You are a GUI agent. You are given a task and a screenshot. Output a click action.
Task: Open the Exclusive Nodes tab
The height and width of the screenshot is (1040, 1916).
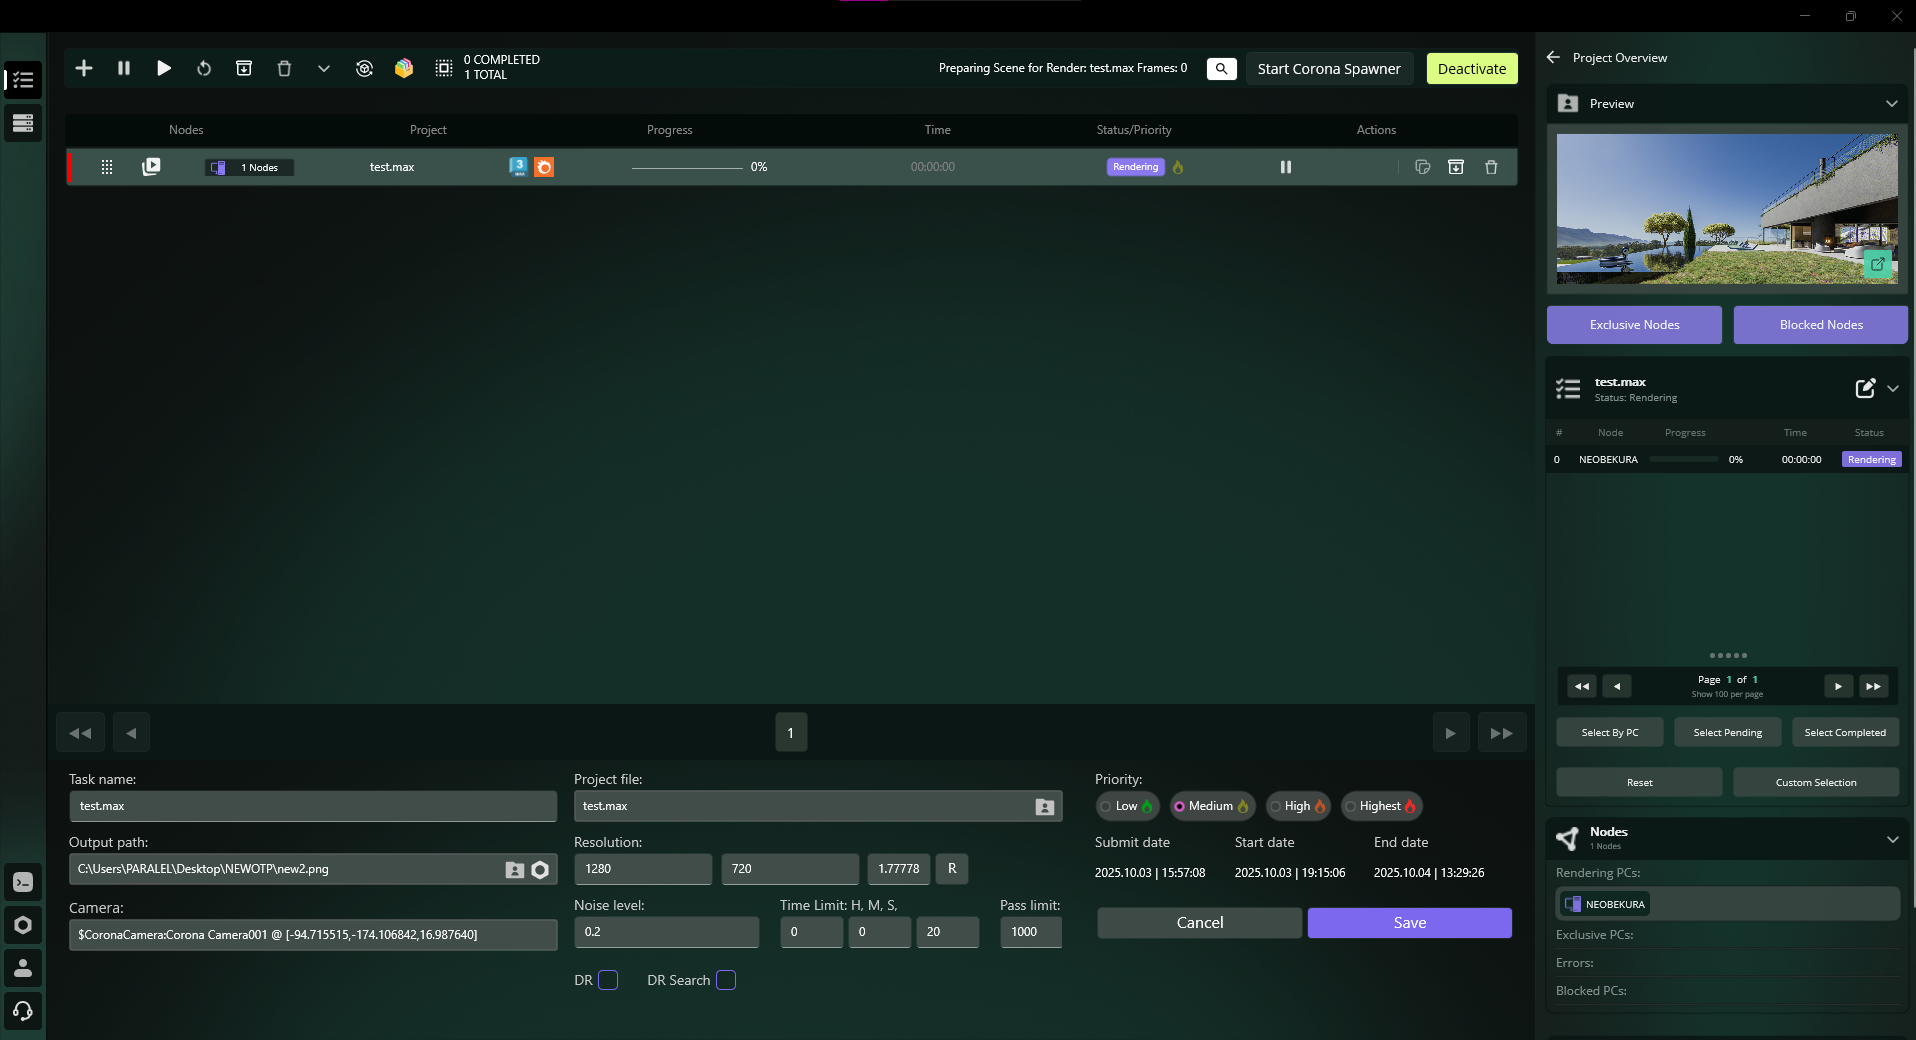1634,325
